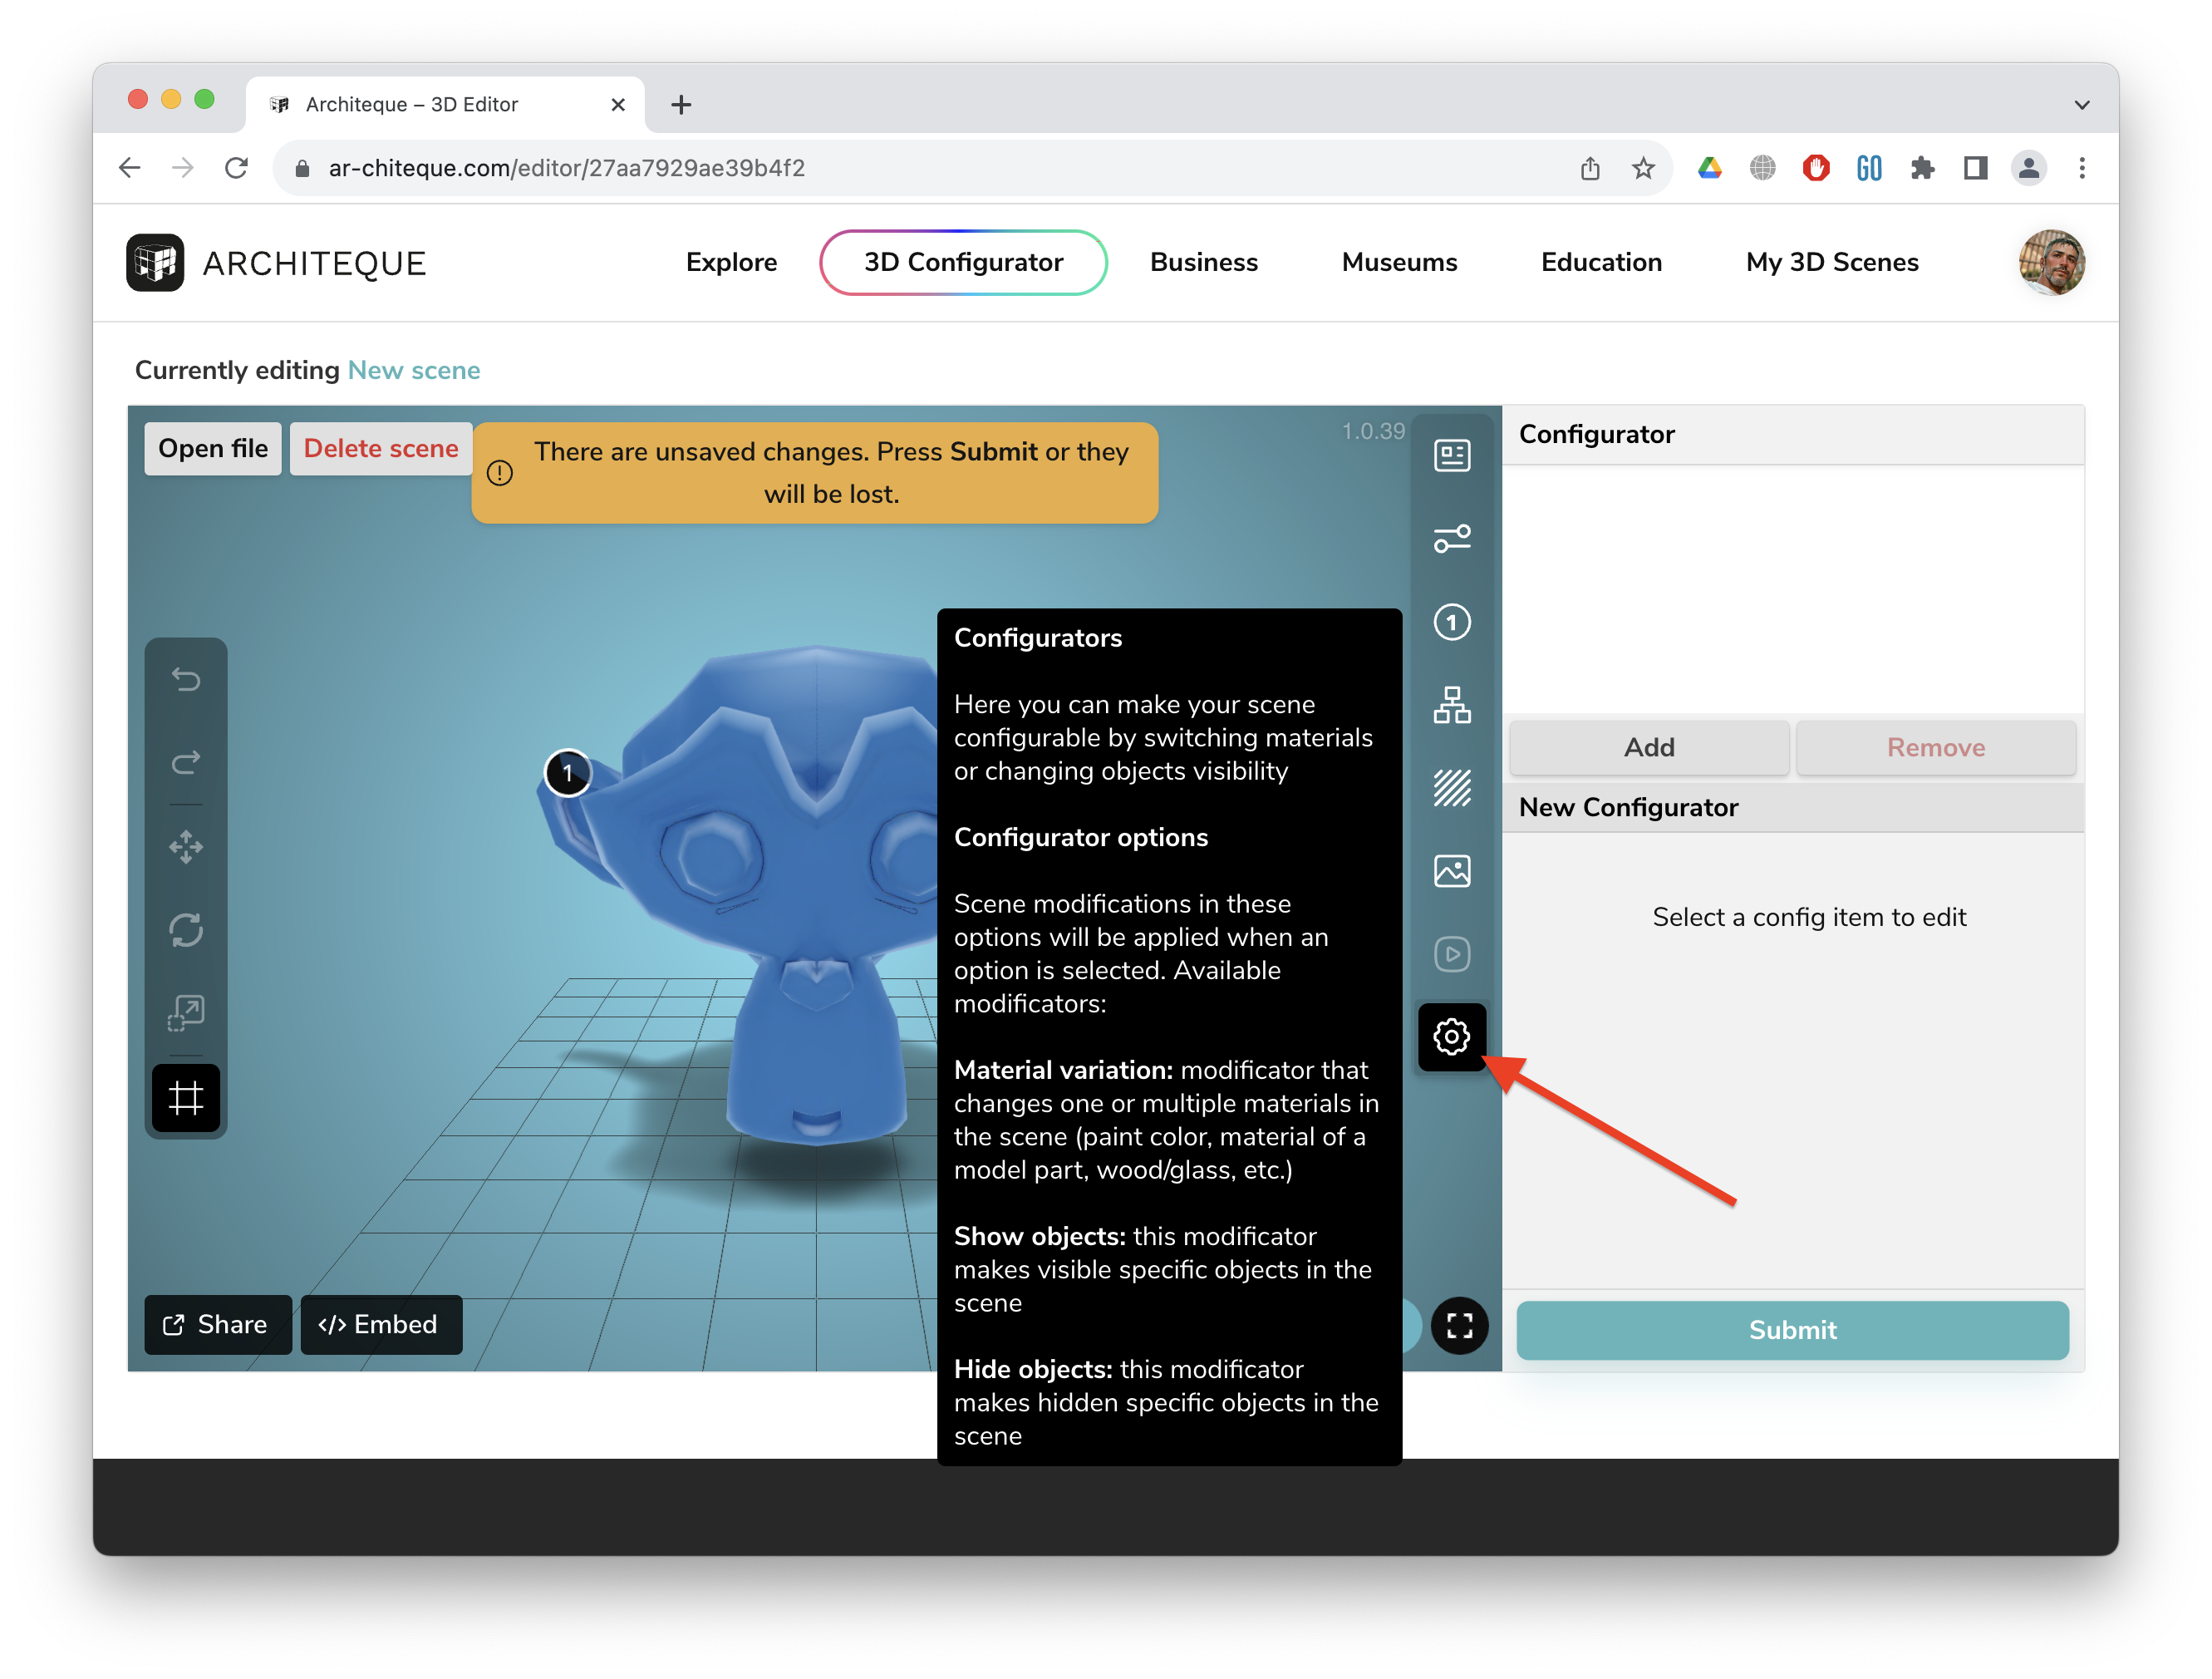Click the undo arrow icon
This screenshot has width=2212, height=1679.
[x=186, y=680]
